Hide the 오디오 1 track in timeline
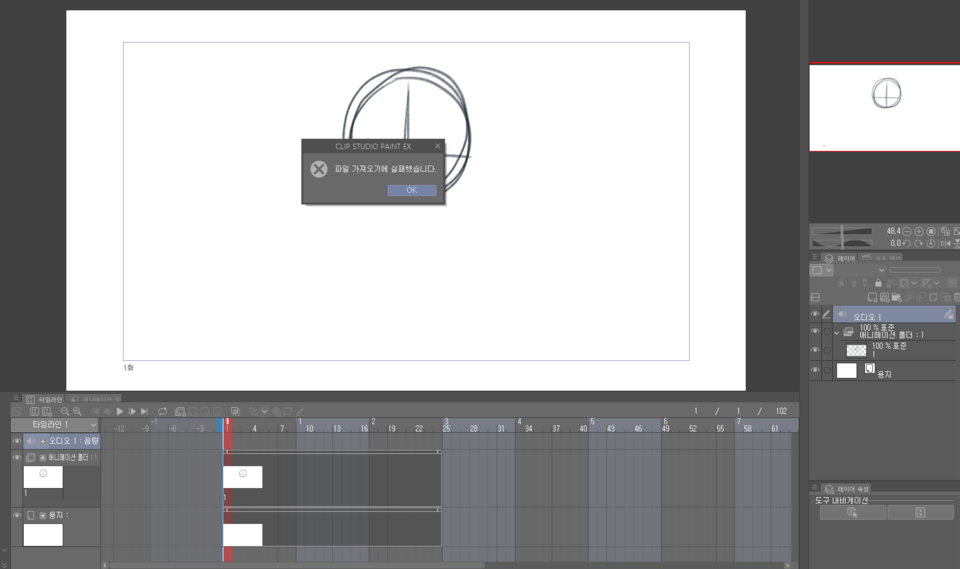This screenshot has width=960, height=569. coord(17,441)
